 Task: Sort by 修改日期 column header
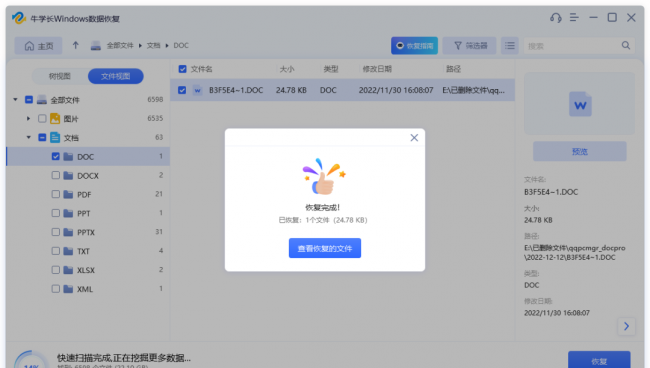click(x=377, y=69)
